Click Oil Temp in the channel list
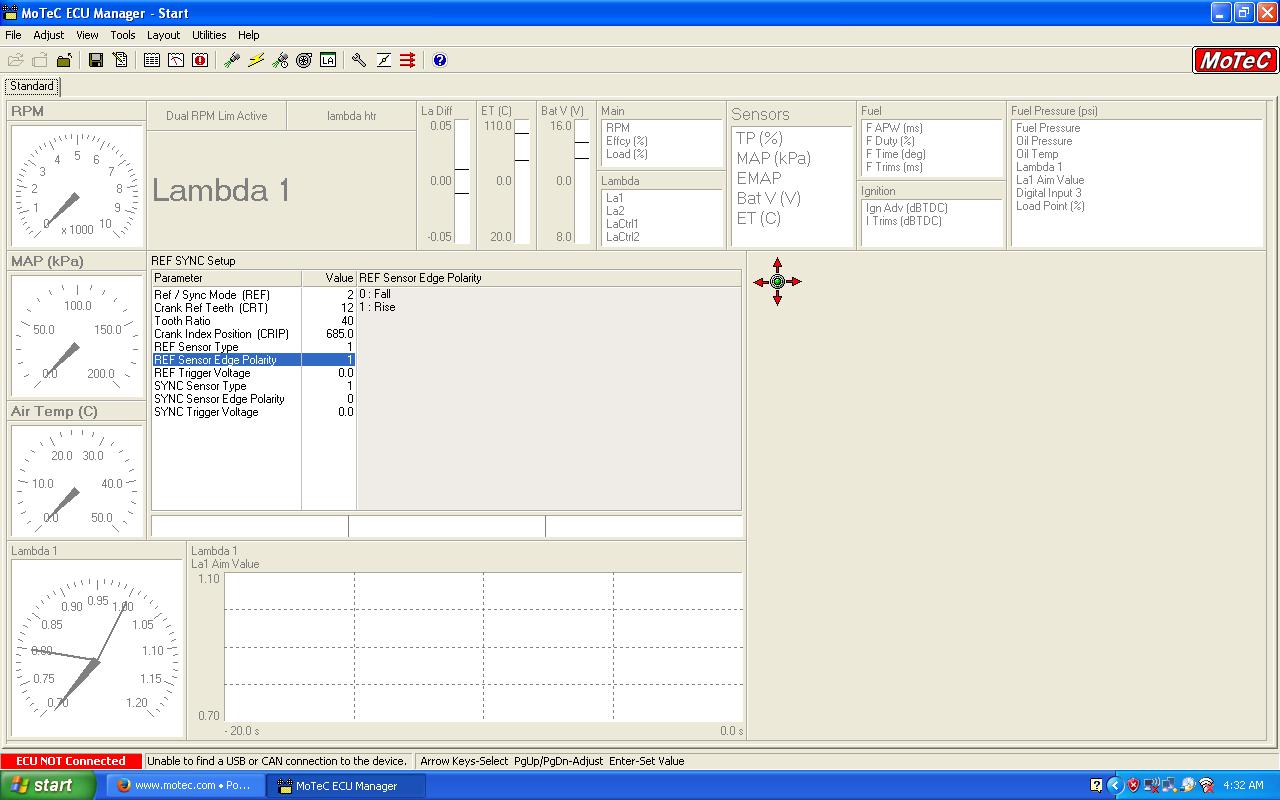Viewport: 1280px width, 800px height. [1037, 154]
